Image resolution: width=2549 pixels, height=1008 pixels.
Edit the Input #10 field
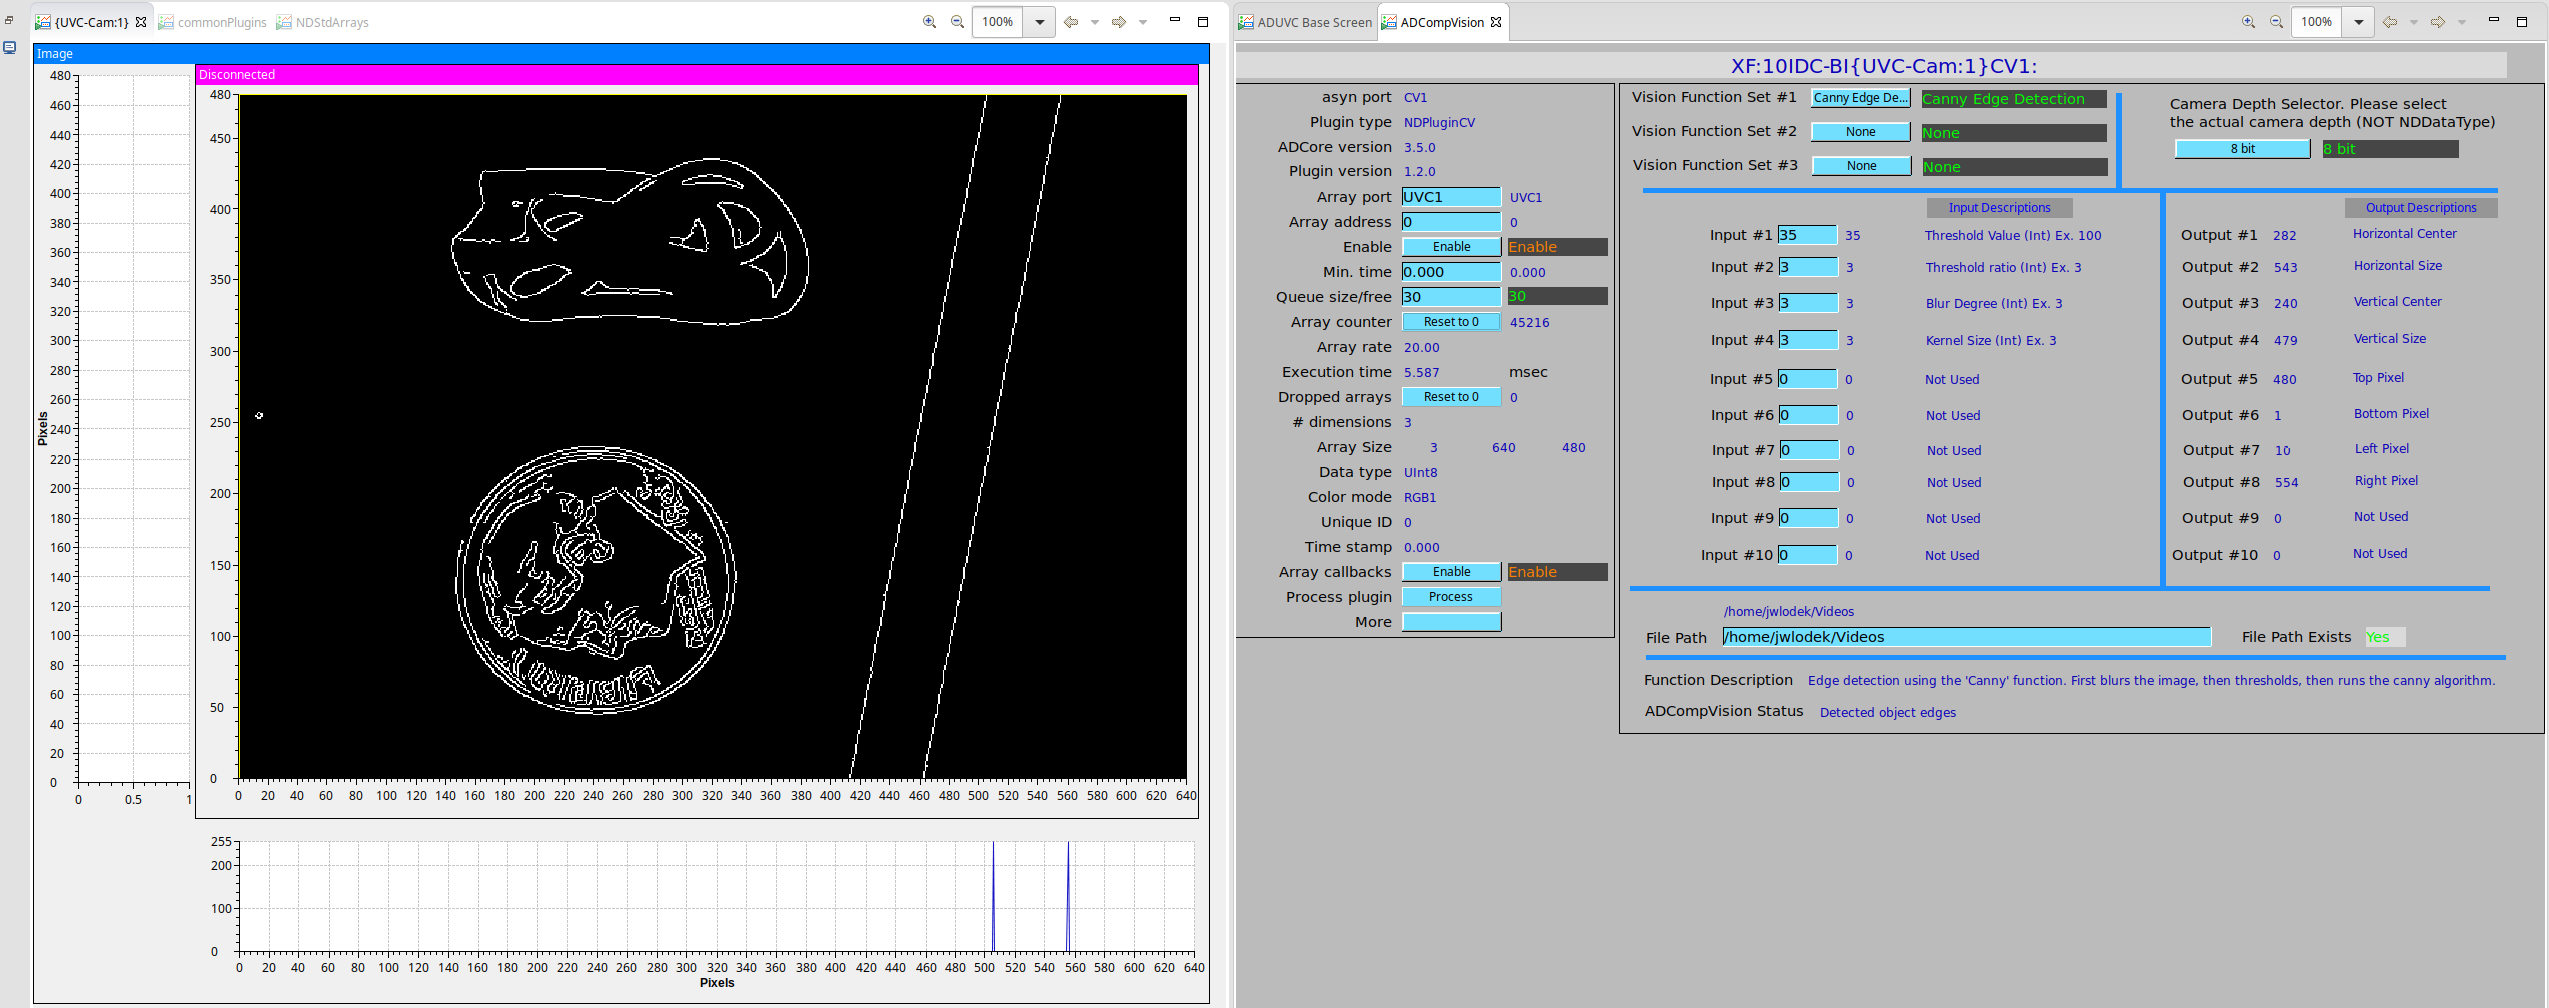[x=1807, y=555]
